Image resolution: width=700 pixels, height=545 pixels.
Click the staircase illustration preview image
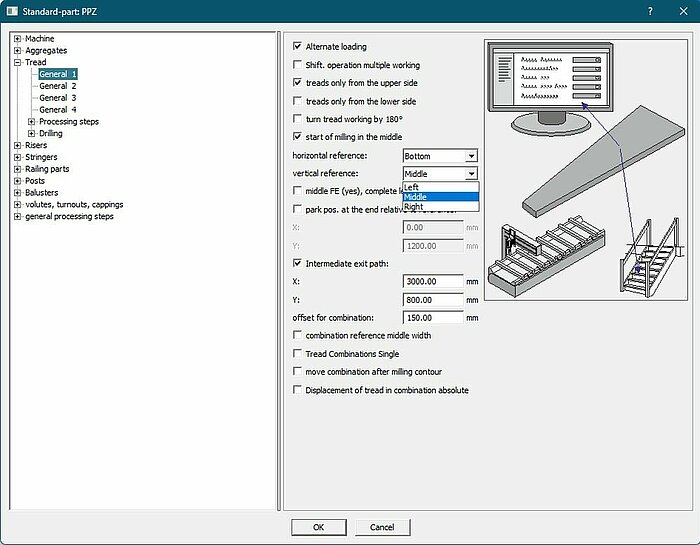(586, 170)
